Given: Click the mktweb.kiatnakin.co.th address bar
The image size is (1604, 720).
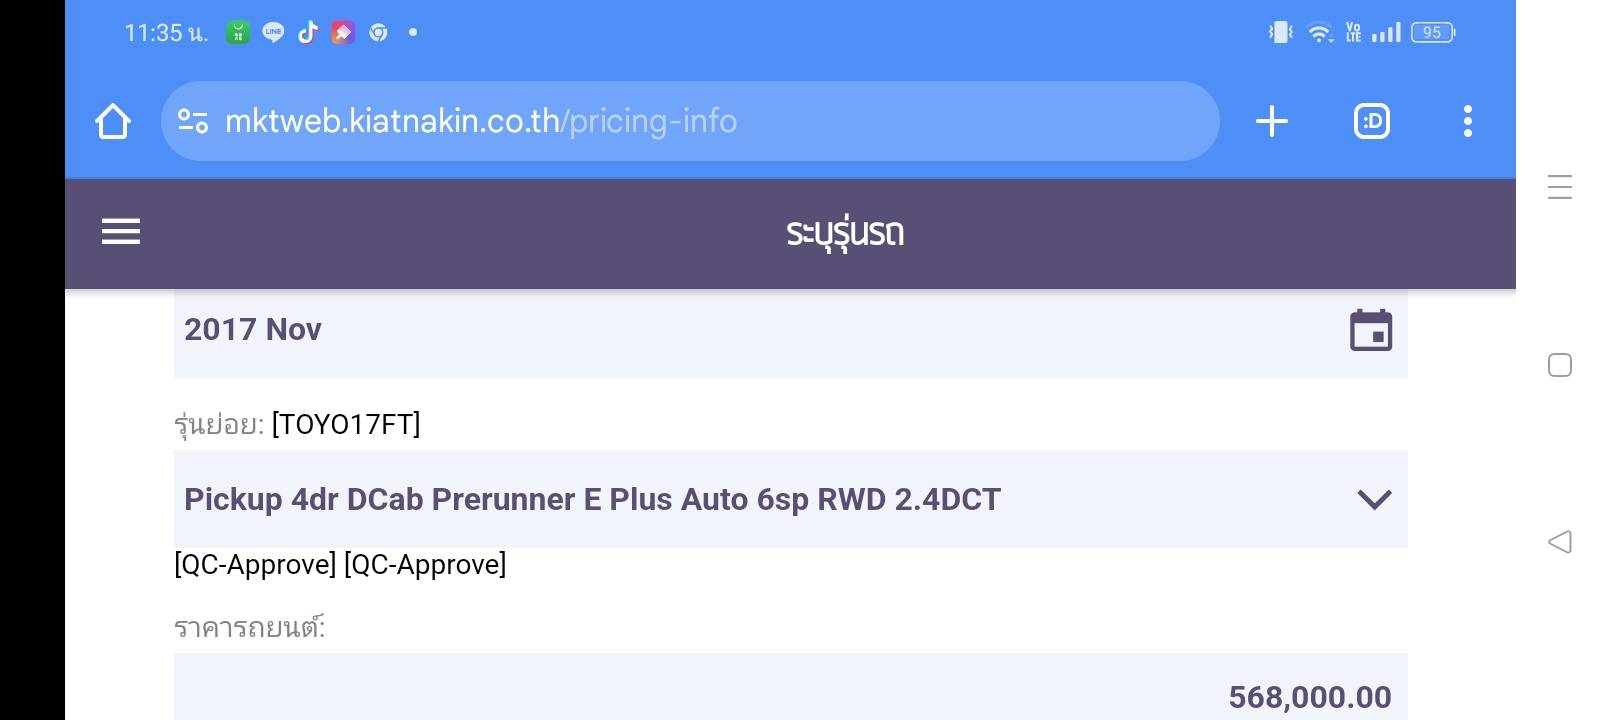Looking at the screenshot, I should (690, 122).
